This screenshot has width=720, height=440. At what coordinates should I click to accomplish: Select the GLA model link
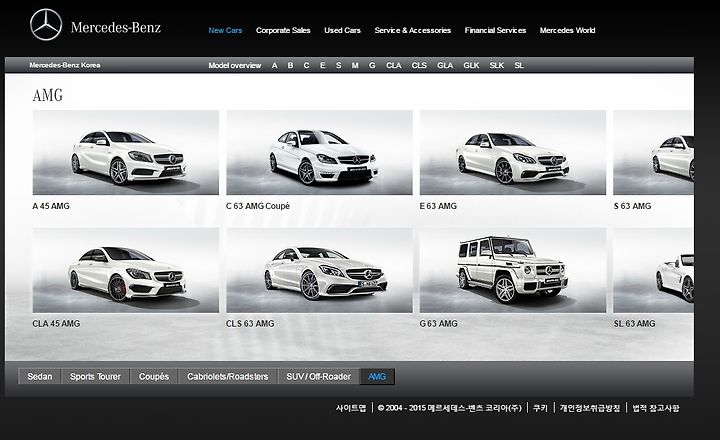(x=445, y=66)
